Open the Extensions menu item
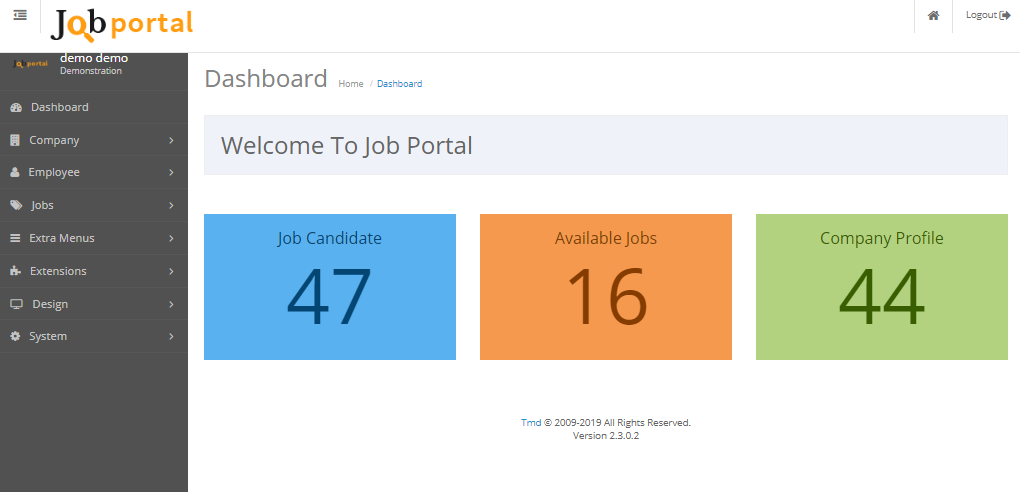Screen dimensions: 1020x492 click(58, 271)
